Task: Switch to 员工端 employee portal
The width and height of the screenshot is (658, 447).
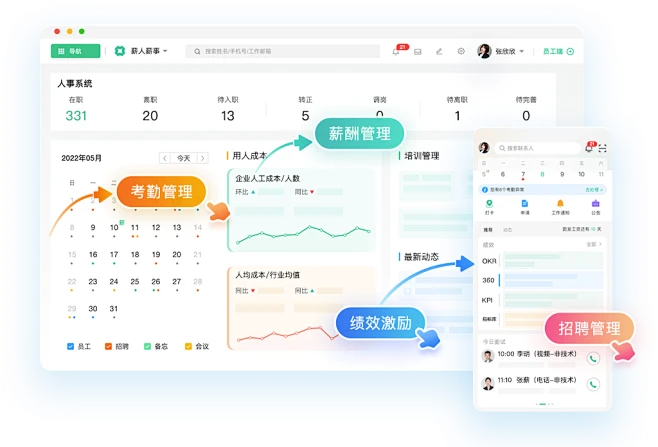Action: pyautogui.click(x=553, y=51)
